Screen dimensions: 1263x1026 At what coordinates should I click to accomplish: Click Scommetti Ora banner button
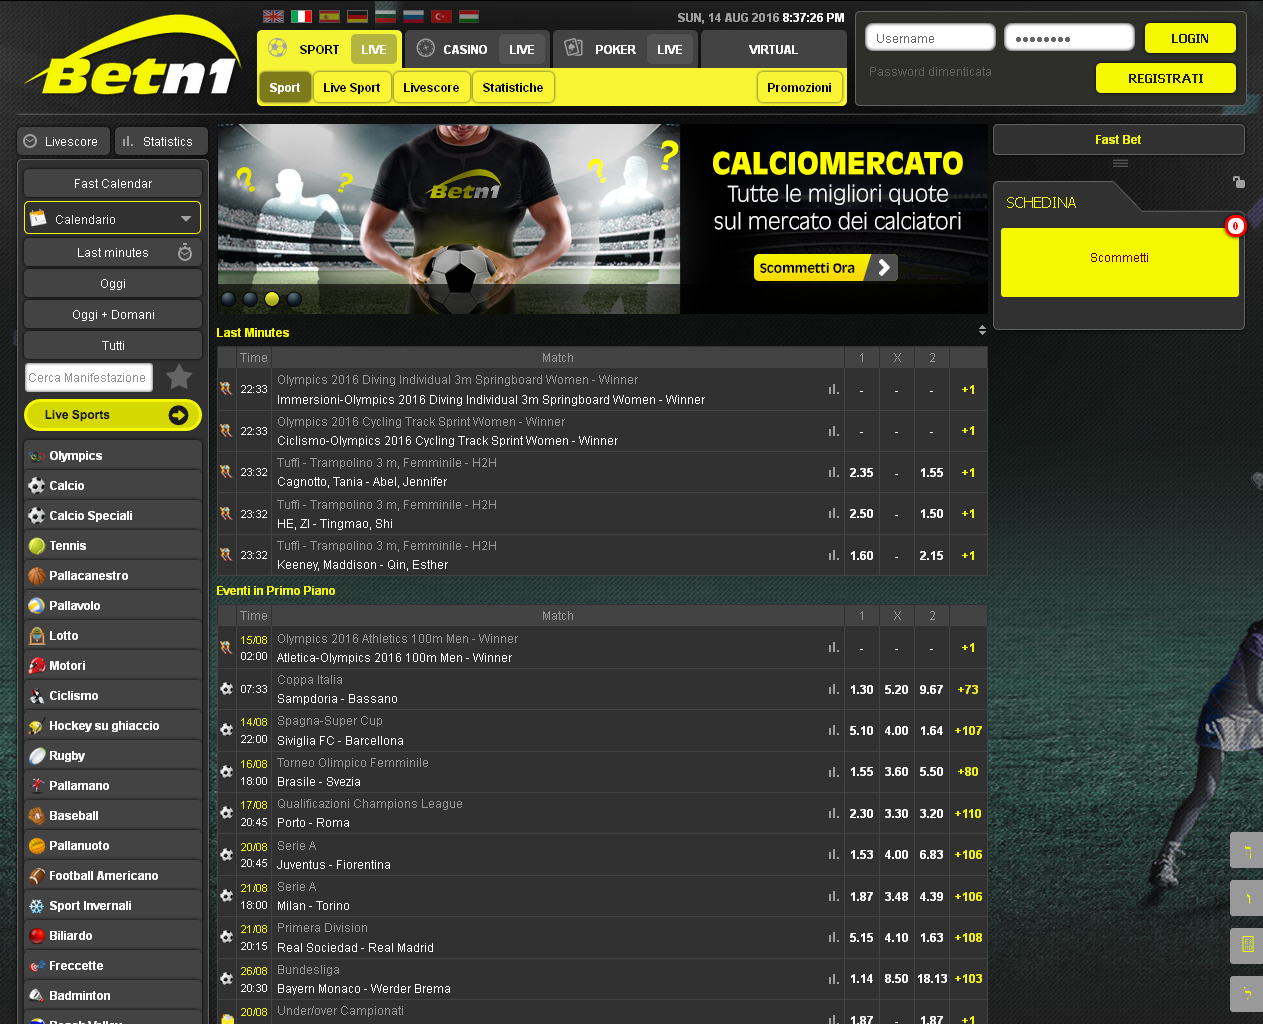826,267
